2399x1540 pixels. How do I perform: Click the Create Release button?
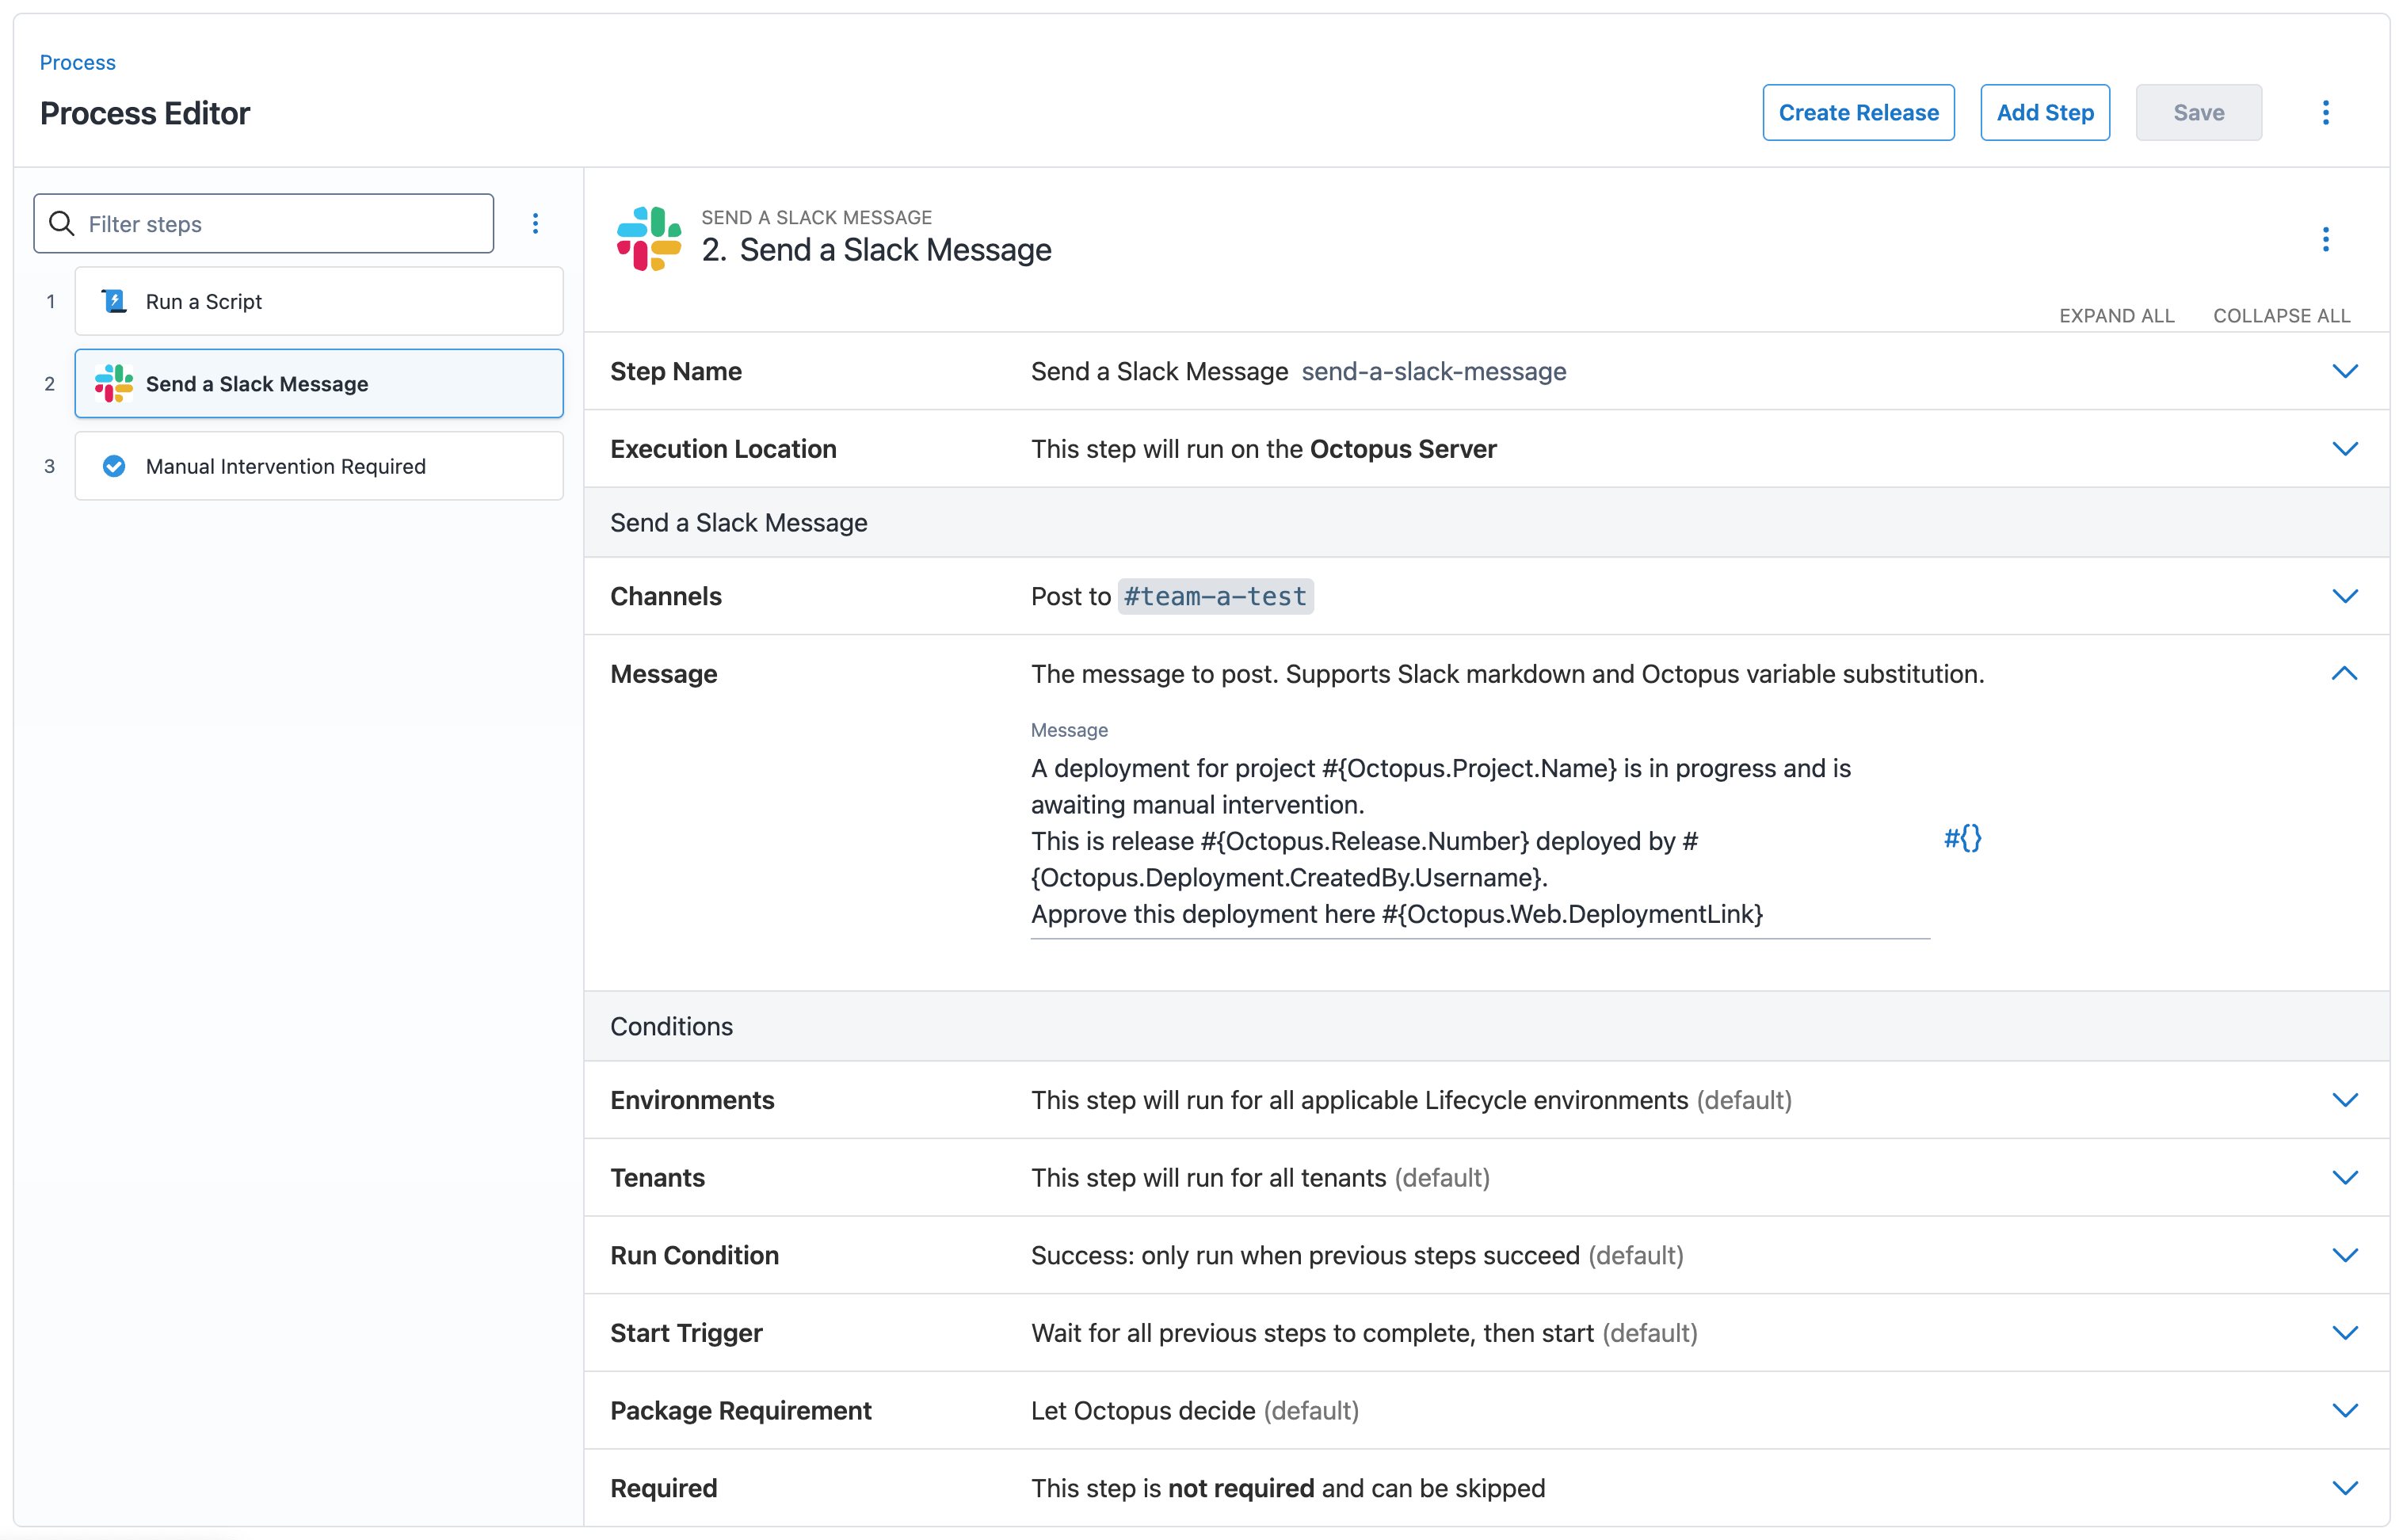1858,112
